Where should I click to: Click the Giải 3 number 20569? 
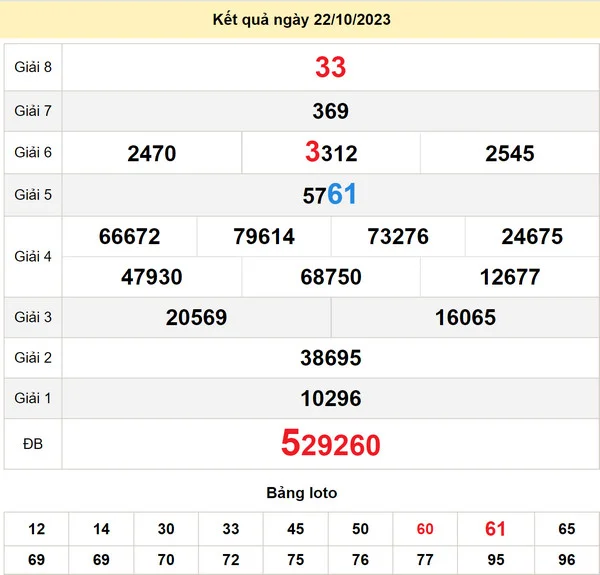(x=196, y=318)
